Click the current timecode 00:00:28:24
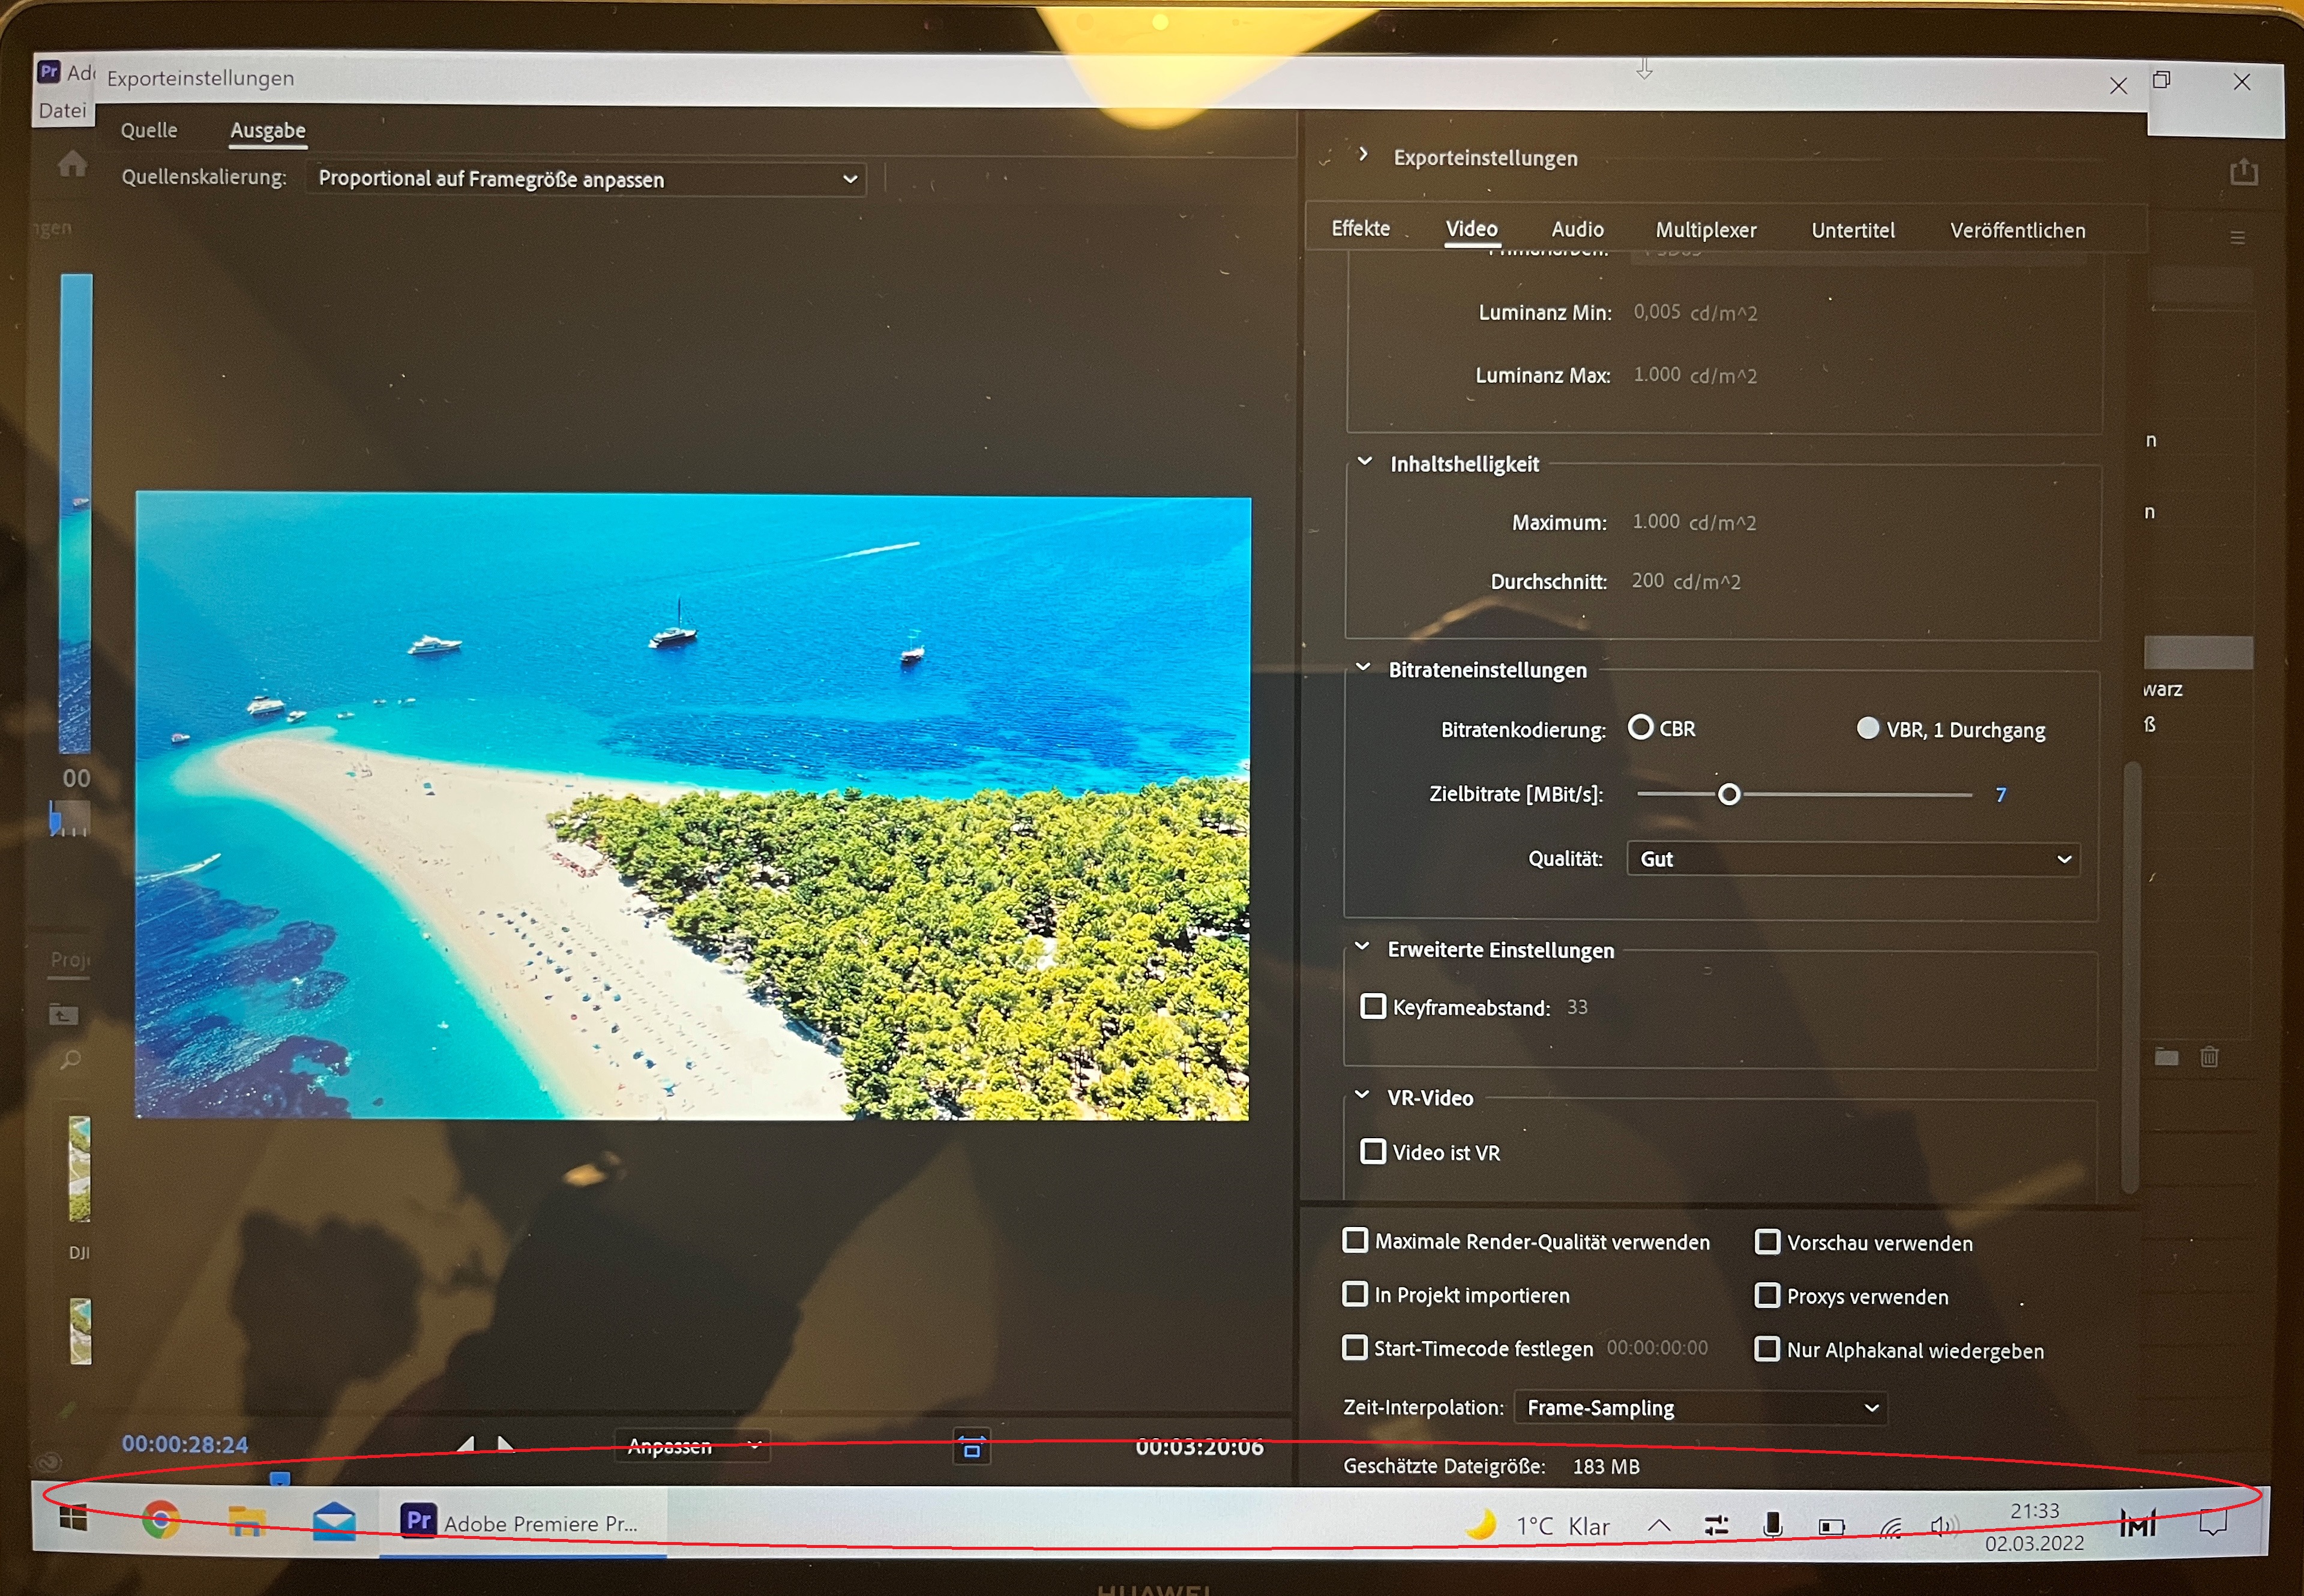 click(185, 1444)
